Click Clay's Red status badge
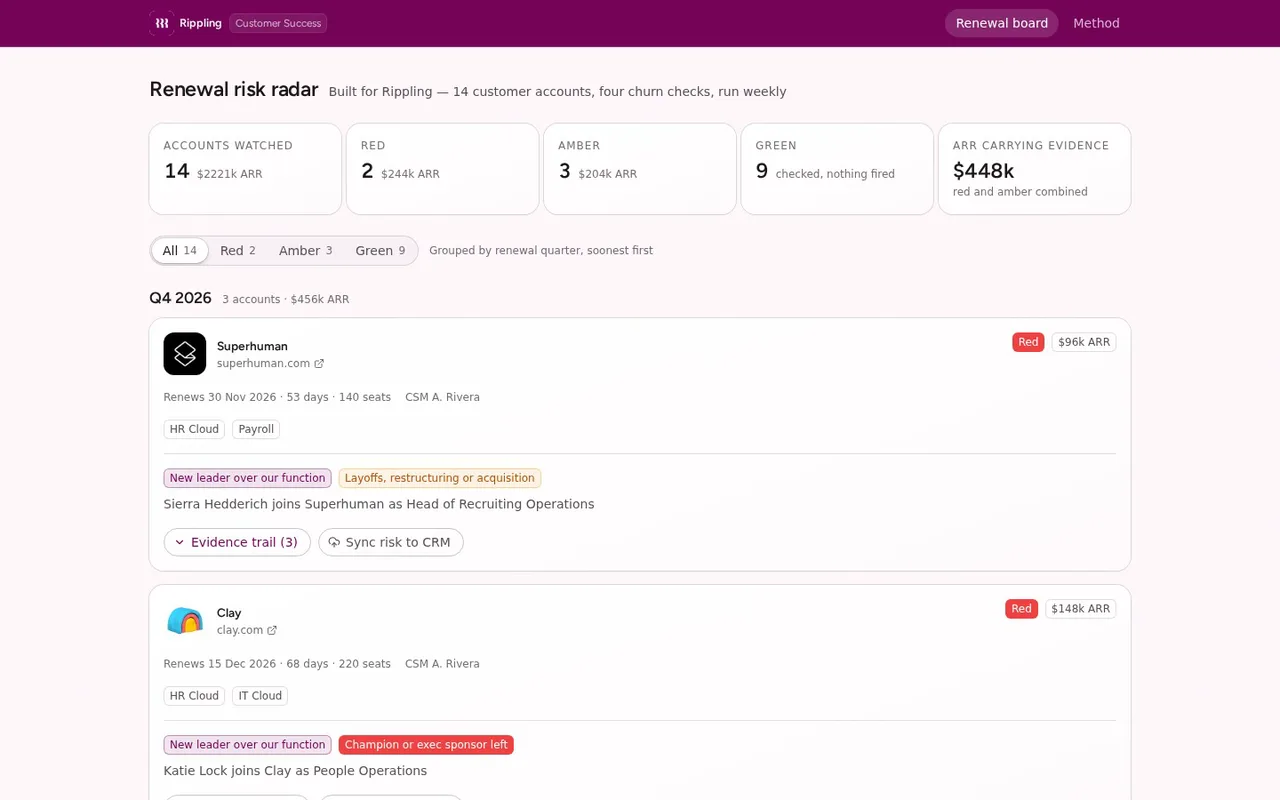 coord(1021,609)
